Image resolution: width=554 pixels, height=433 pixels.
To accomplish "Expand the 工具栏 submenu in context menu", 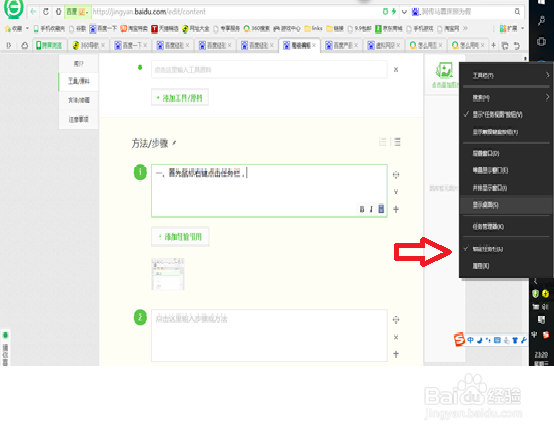I will click(x=506, y=75).
